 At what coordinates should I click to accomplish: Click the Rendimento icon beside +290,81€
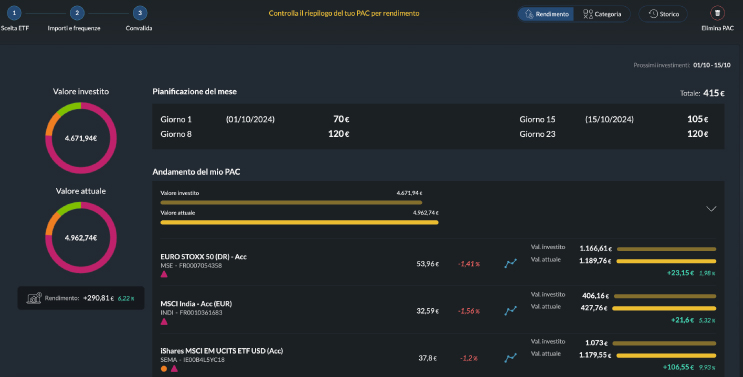34,298
